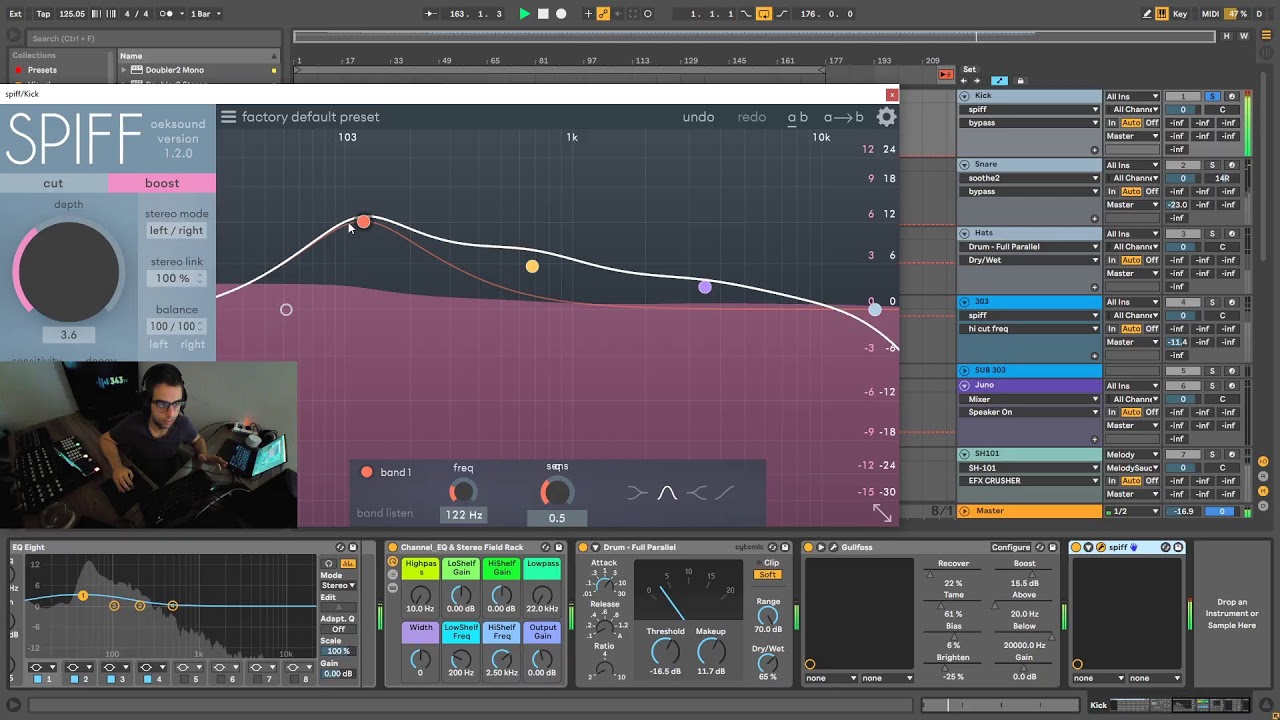Solo the Kick track

tap(1212, 96)
